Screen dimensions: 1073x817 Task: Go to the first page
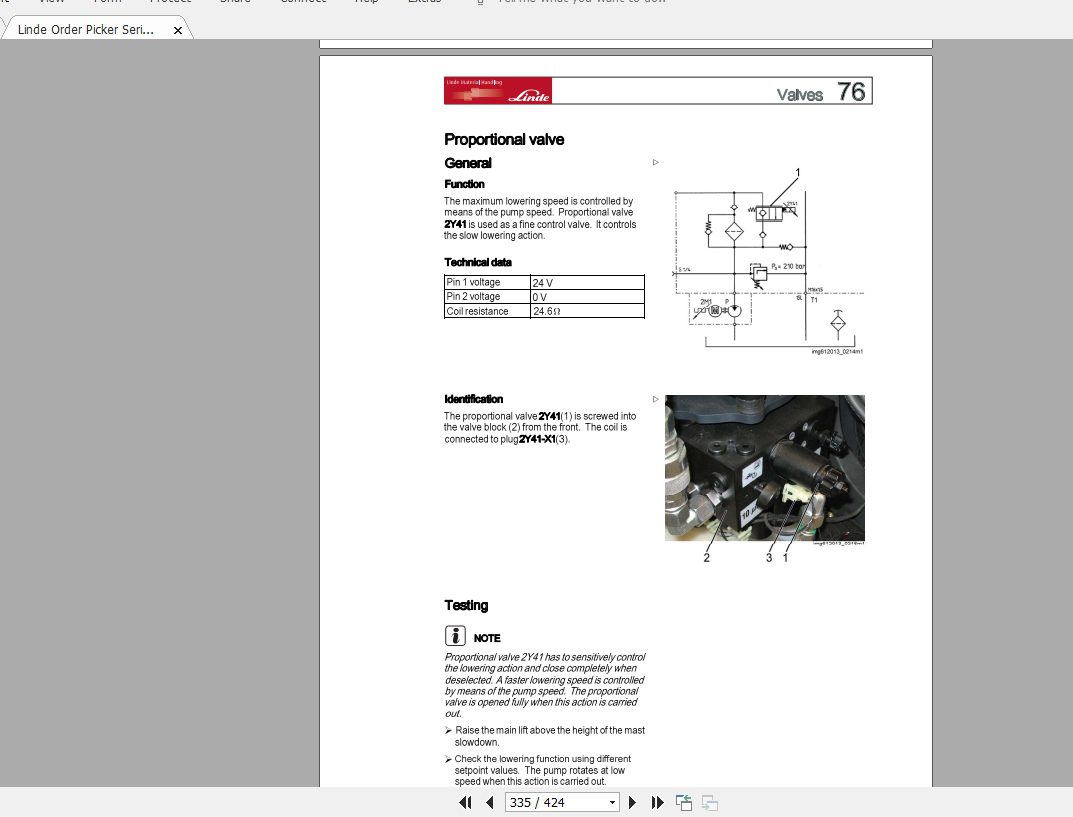465,803
